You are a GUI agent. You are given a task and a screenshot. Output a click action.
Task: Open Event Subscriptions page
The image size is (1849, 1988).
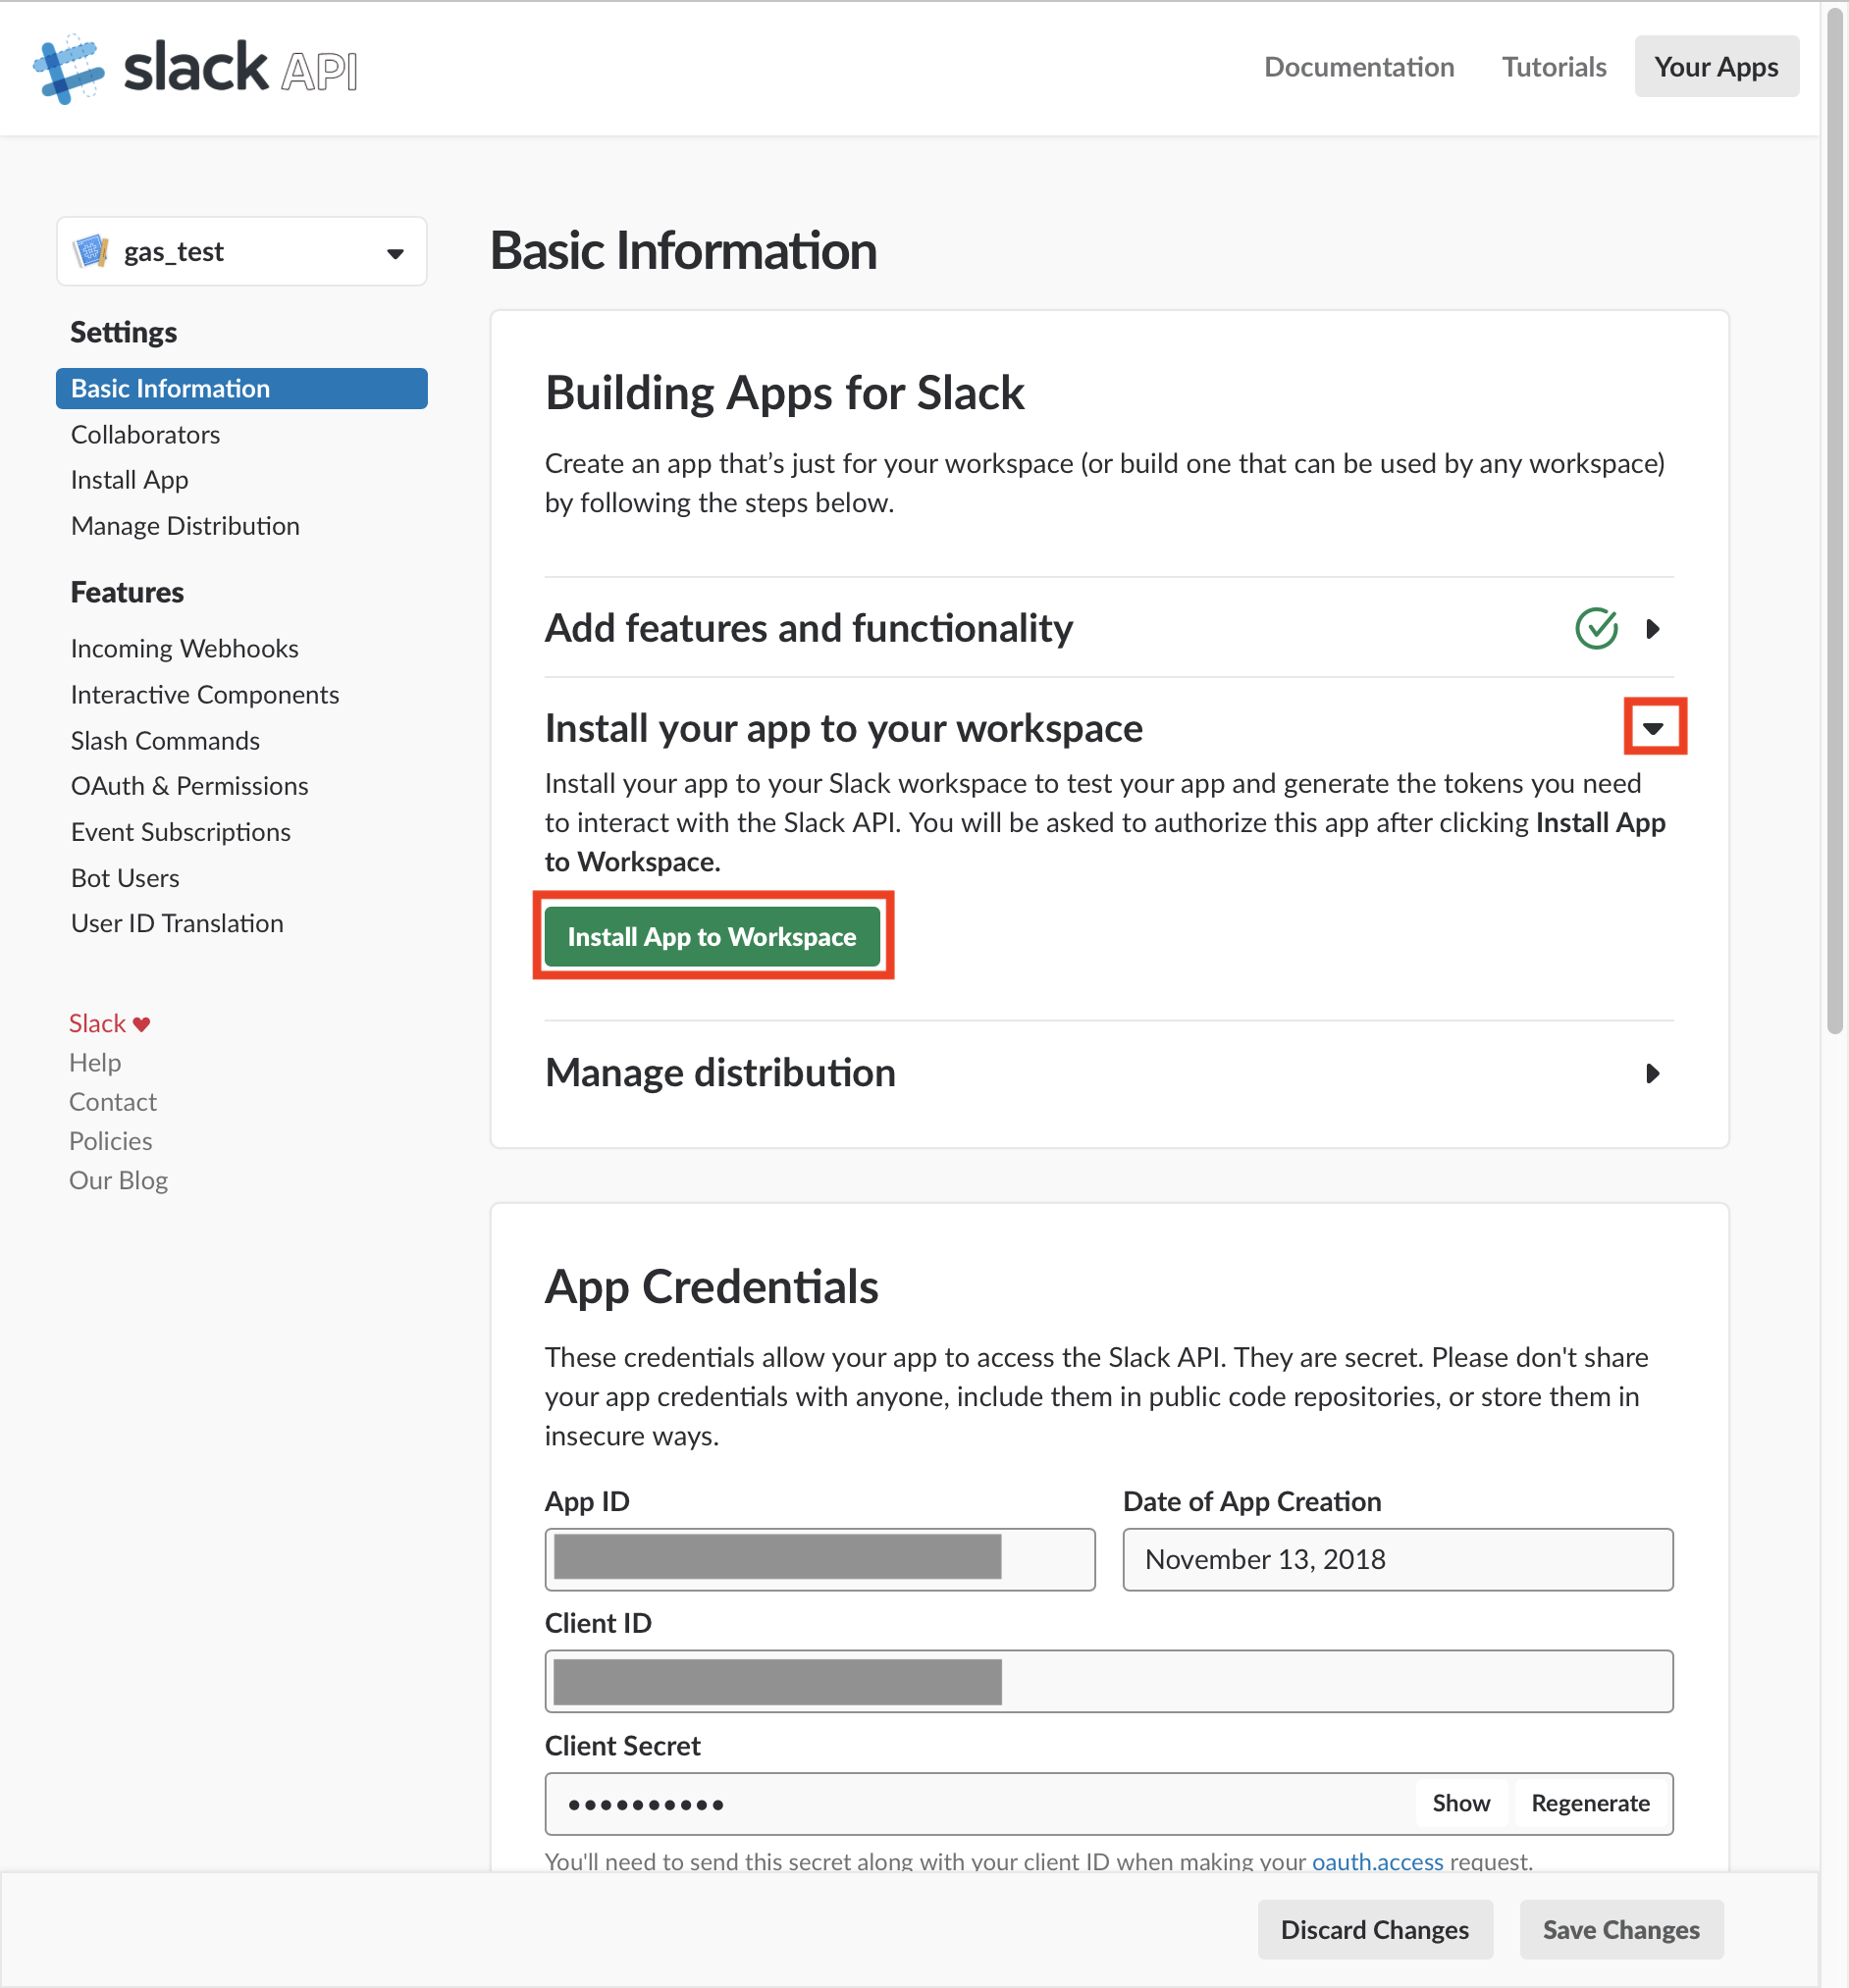180,832
